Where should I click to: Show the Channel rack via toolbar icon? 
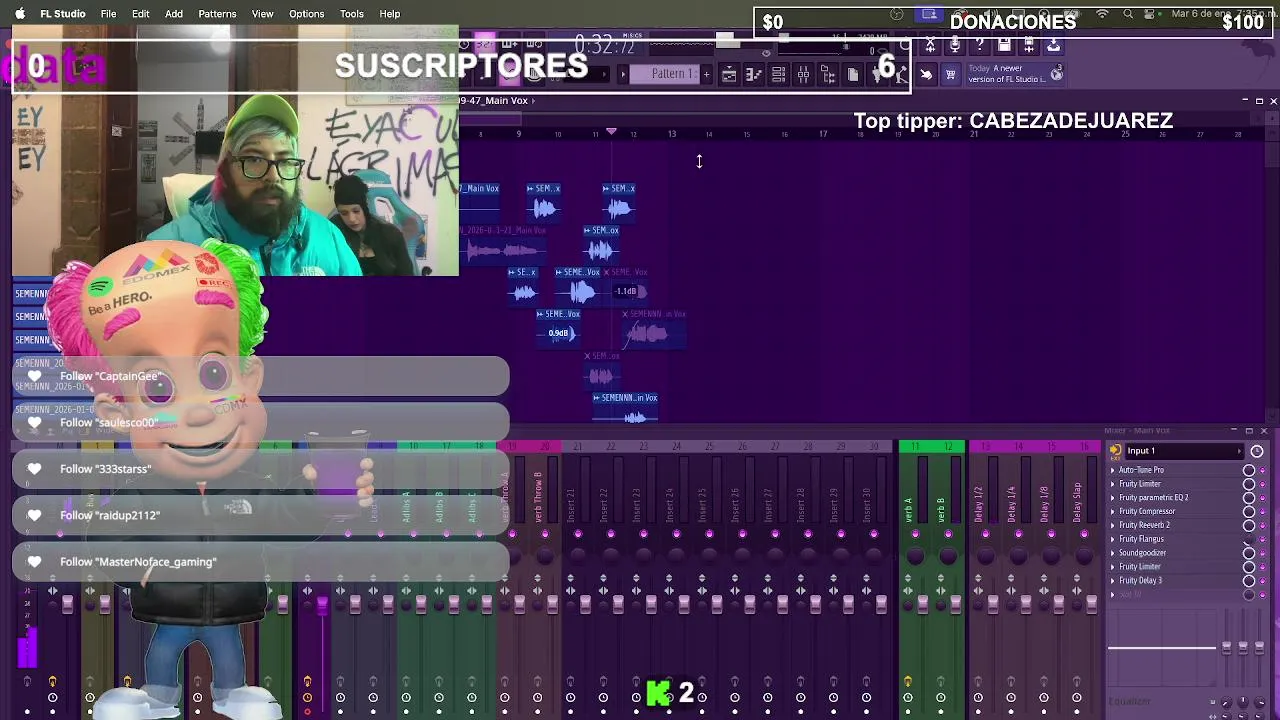tap(778, 75)
